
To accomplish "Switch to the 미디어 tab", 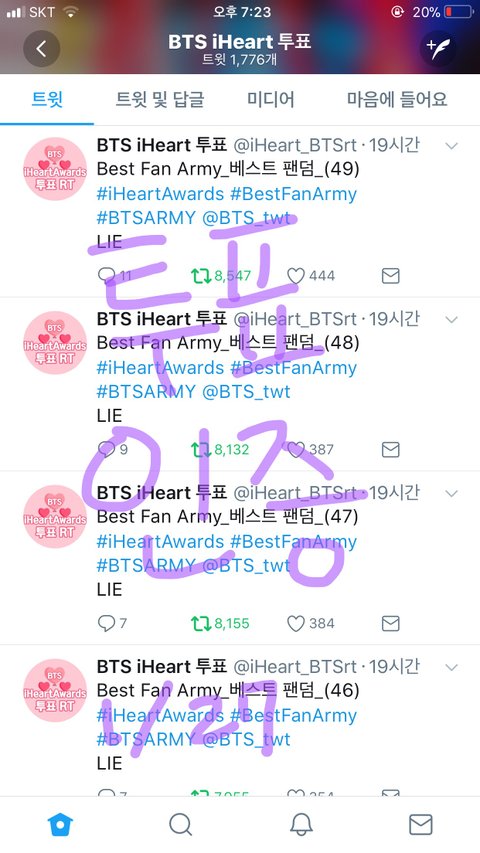I will point(270,100).
